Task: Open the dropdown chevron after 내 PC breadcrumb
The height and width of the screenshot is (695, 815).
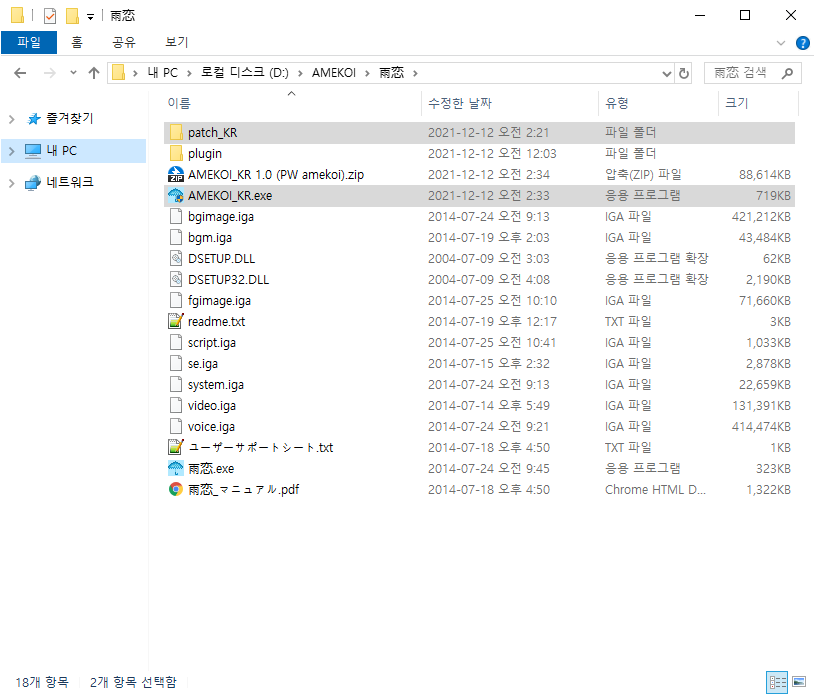Action: click(190, 73)
